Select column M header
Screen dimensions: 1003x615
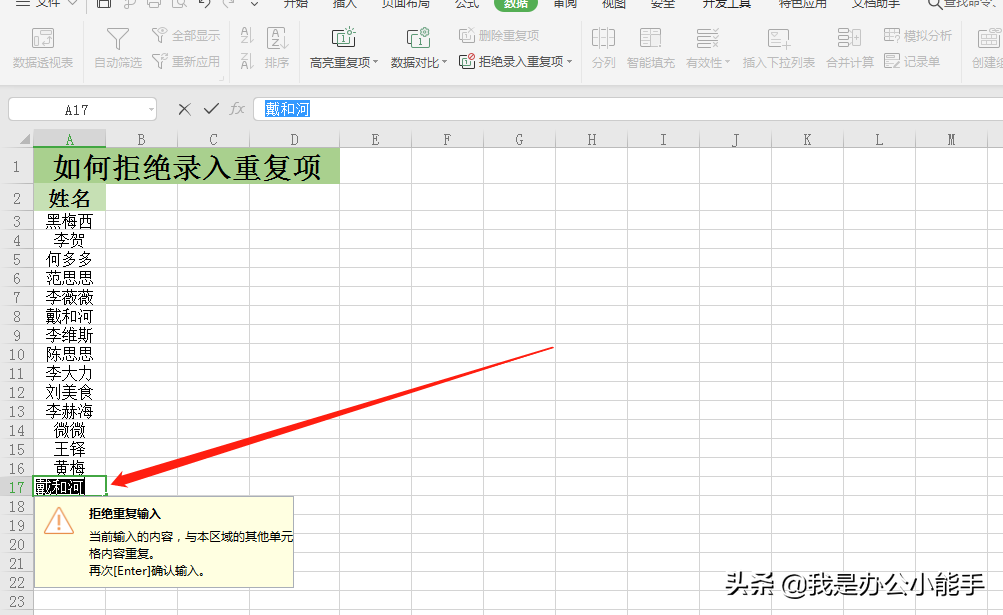point(951,139)
